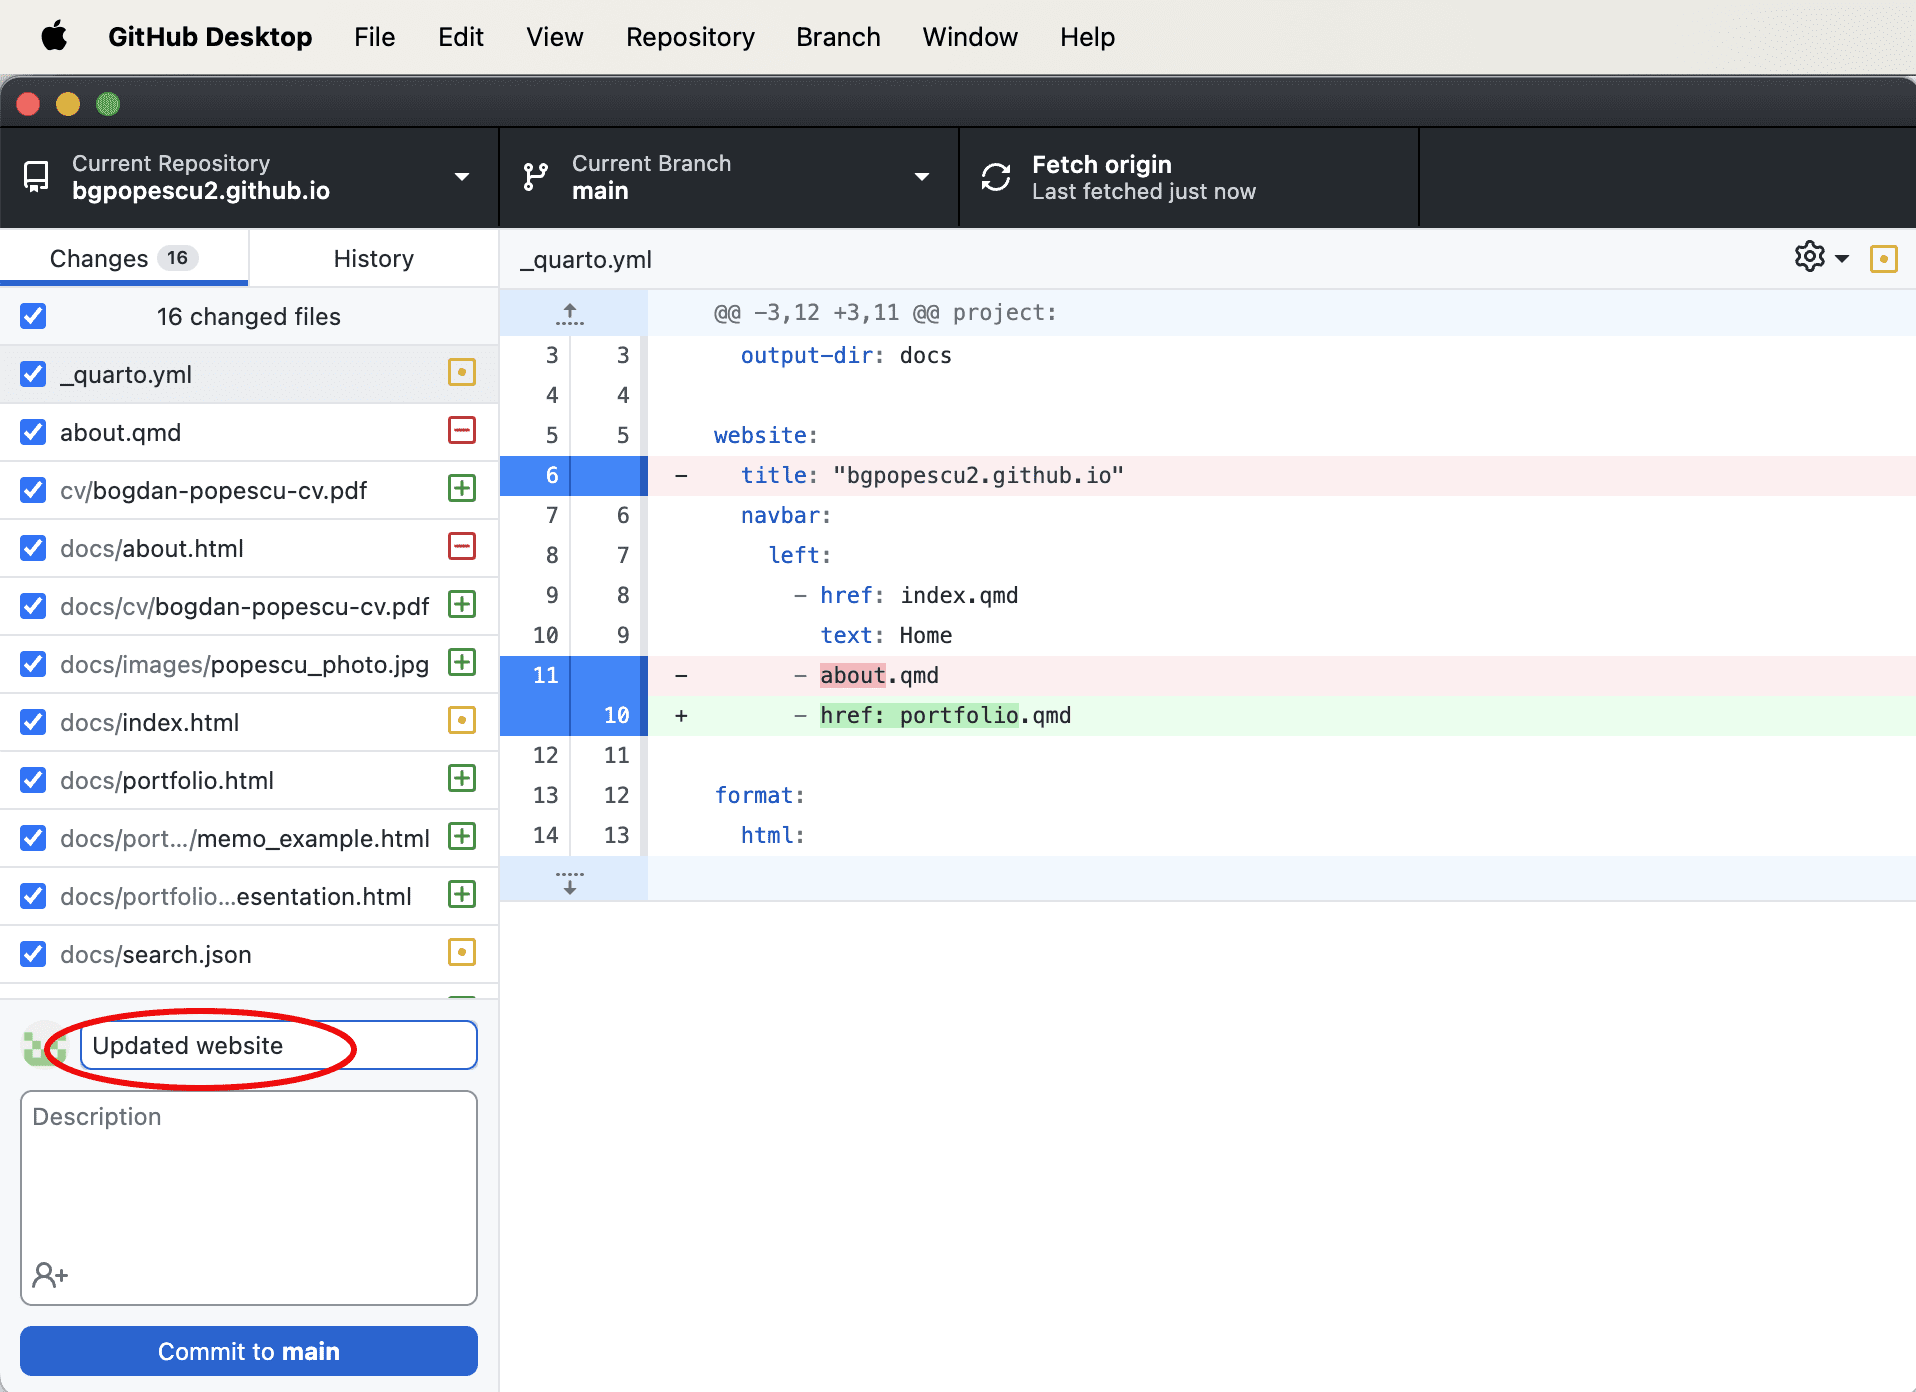This screenshot has width=1916, height=1392.
Task: Click the removed status icon beside about.qmd
Action: click(x=461, y=431)
